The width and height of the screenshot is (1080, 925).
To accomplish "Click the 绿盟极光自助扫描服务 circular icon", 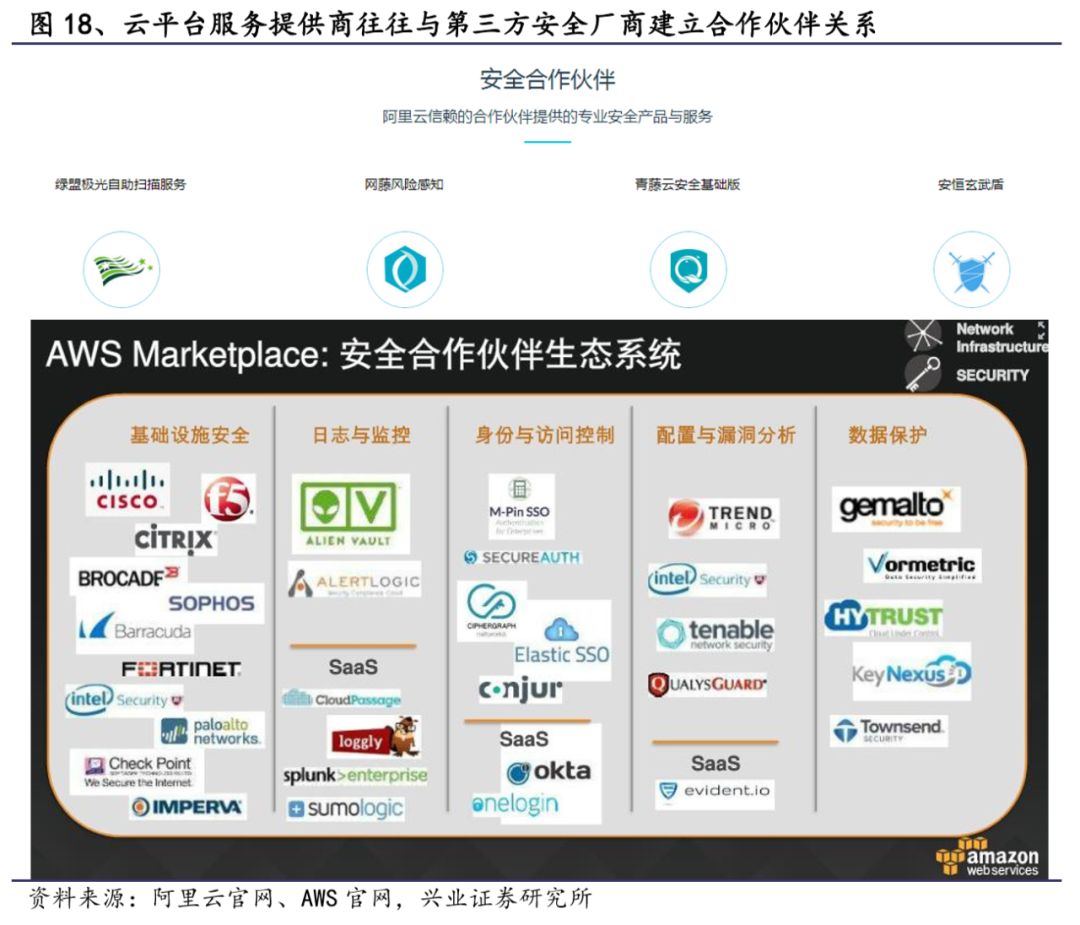I will (x=122, y=269).
